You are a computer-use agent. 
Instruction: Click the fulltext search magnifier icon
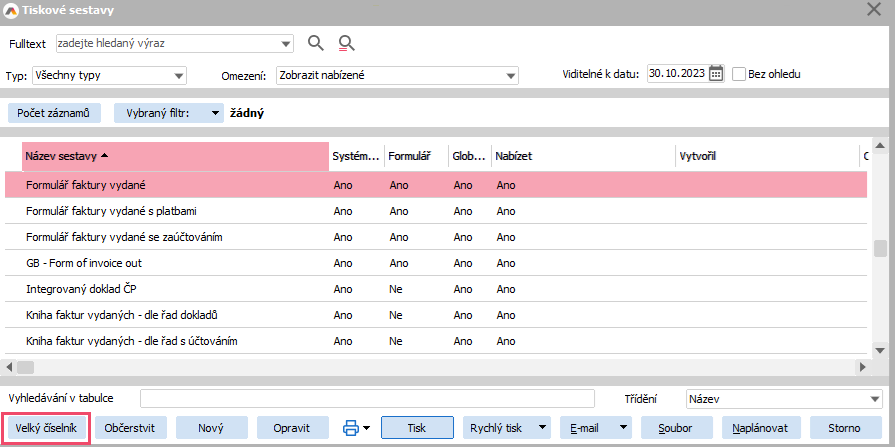coord(316,43)
